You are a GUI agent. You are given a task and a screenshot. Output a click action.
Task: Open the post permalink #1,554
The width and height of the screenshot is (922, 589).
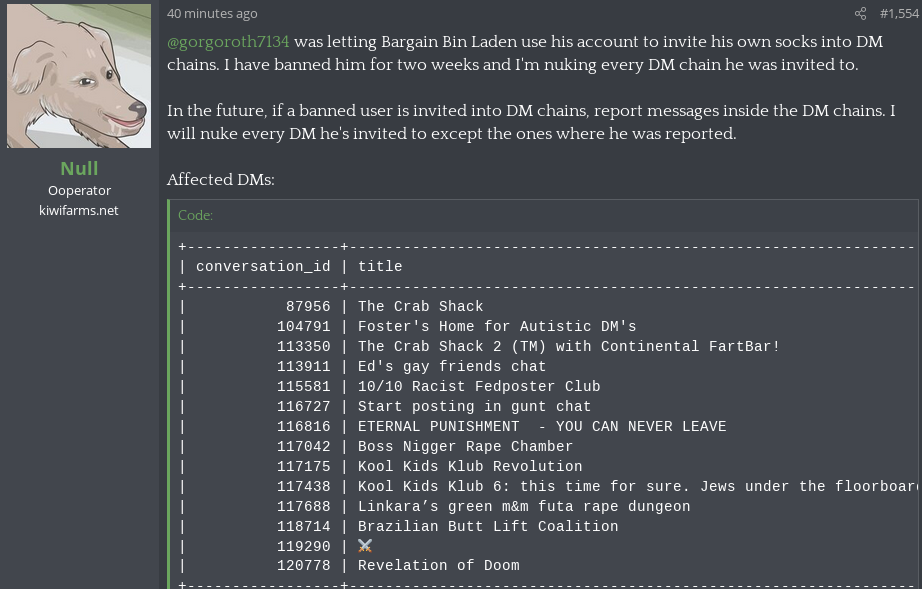898,14
